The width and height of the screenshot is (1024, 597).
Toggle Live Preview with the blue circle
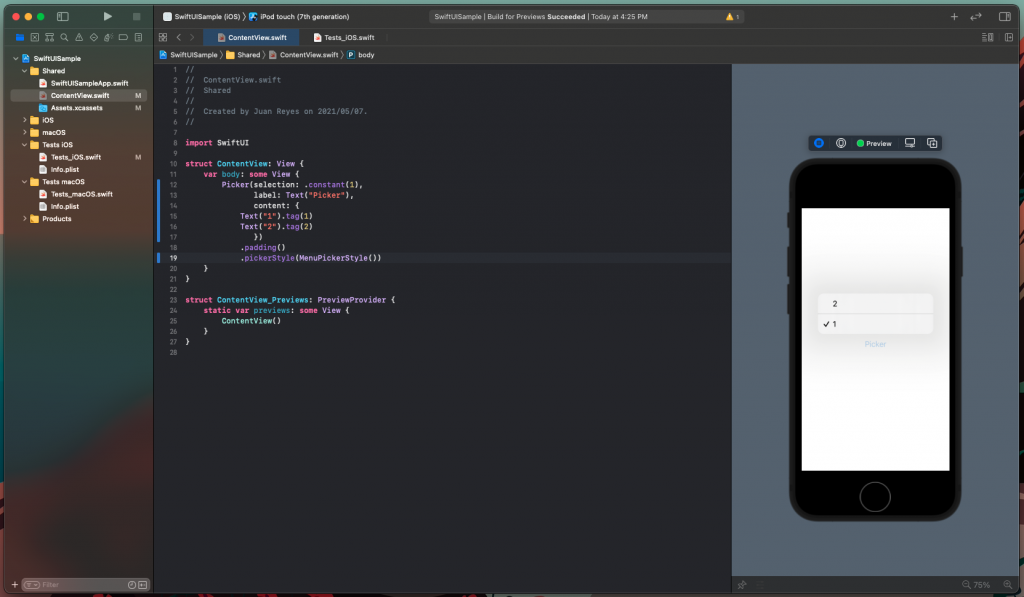(819, 143)
